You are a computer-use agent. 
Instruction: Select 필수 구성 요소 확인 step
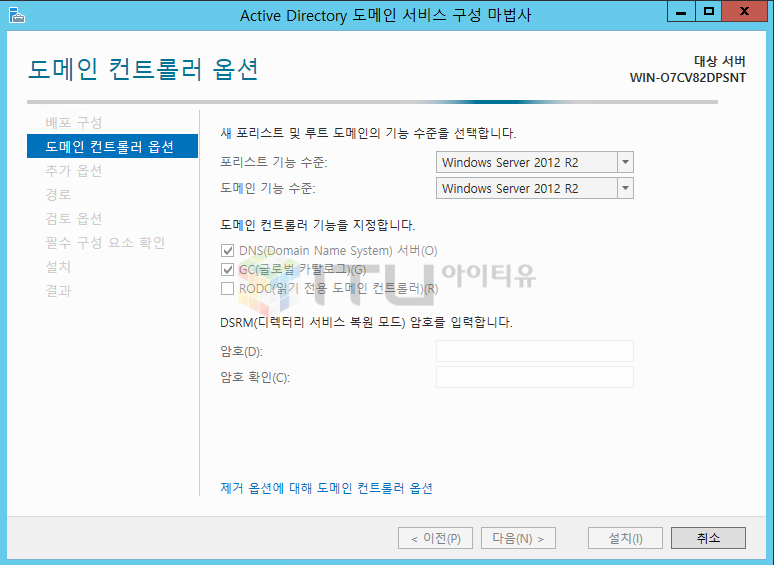pos(105,242)
